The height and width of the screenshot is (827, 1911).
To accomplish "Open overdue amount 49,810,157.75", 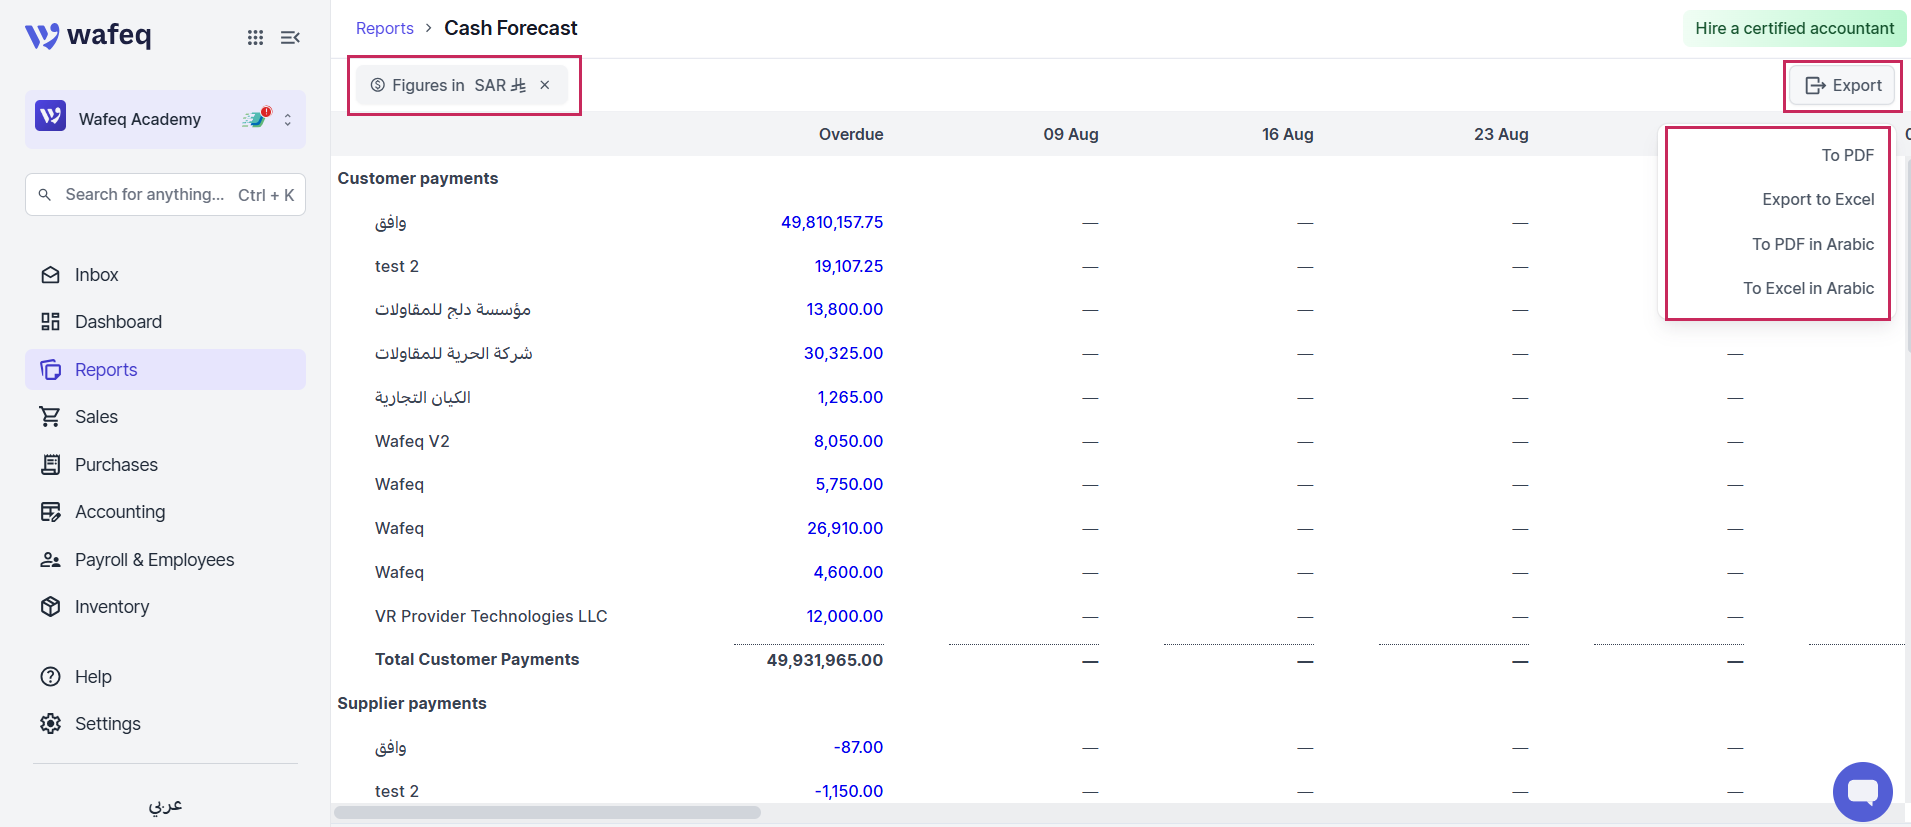I will coord(832,222).
